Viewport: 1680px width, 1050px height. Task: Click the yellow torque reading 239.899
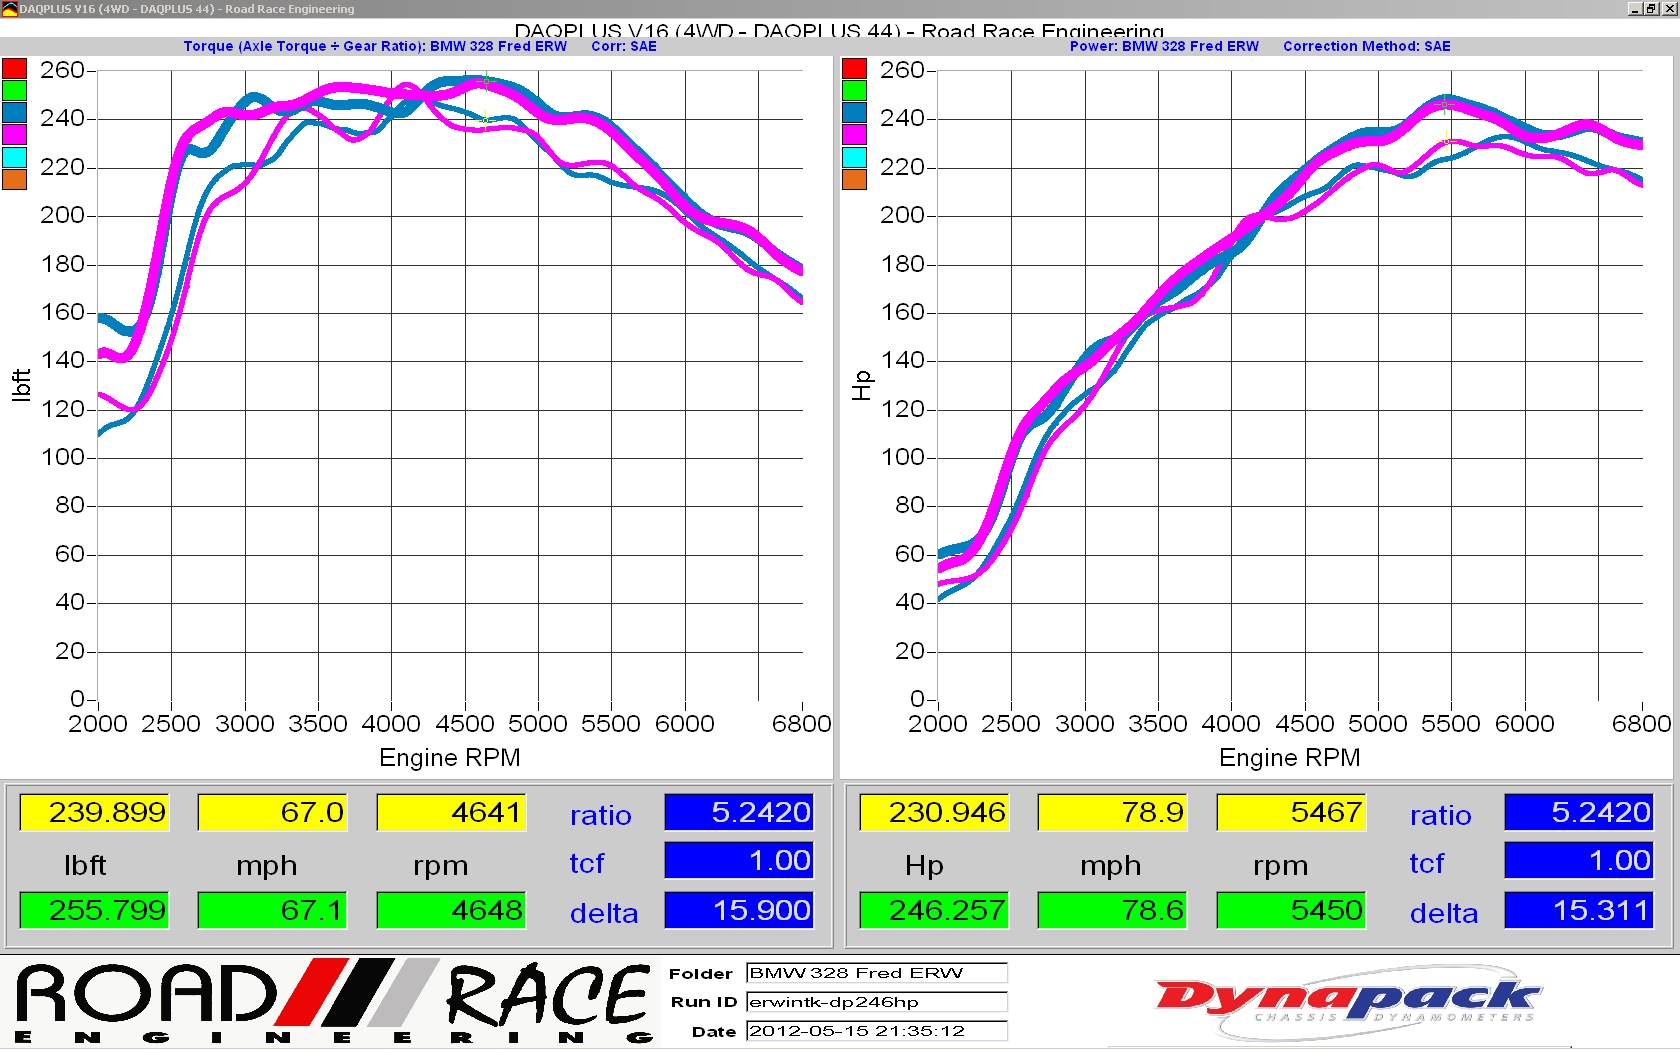point(94,812)
